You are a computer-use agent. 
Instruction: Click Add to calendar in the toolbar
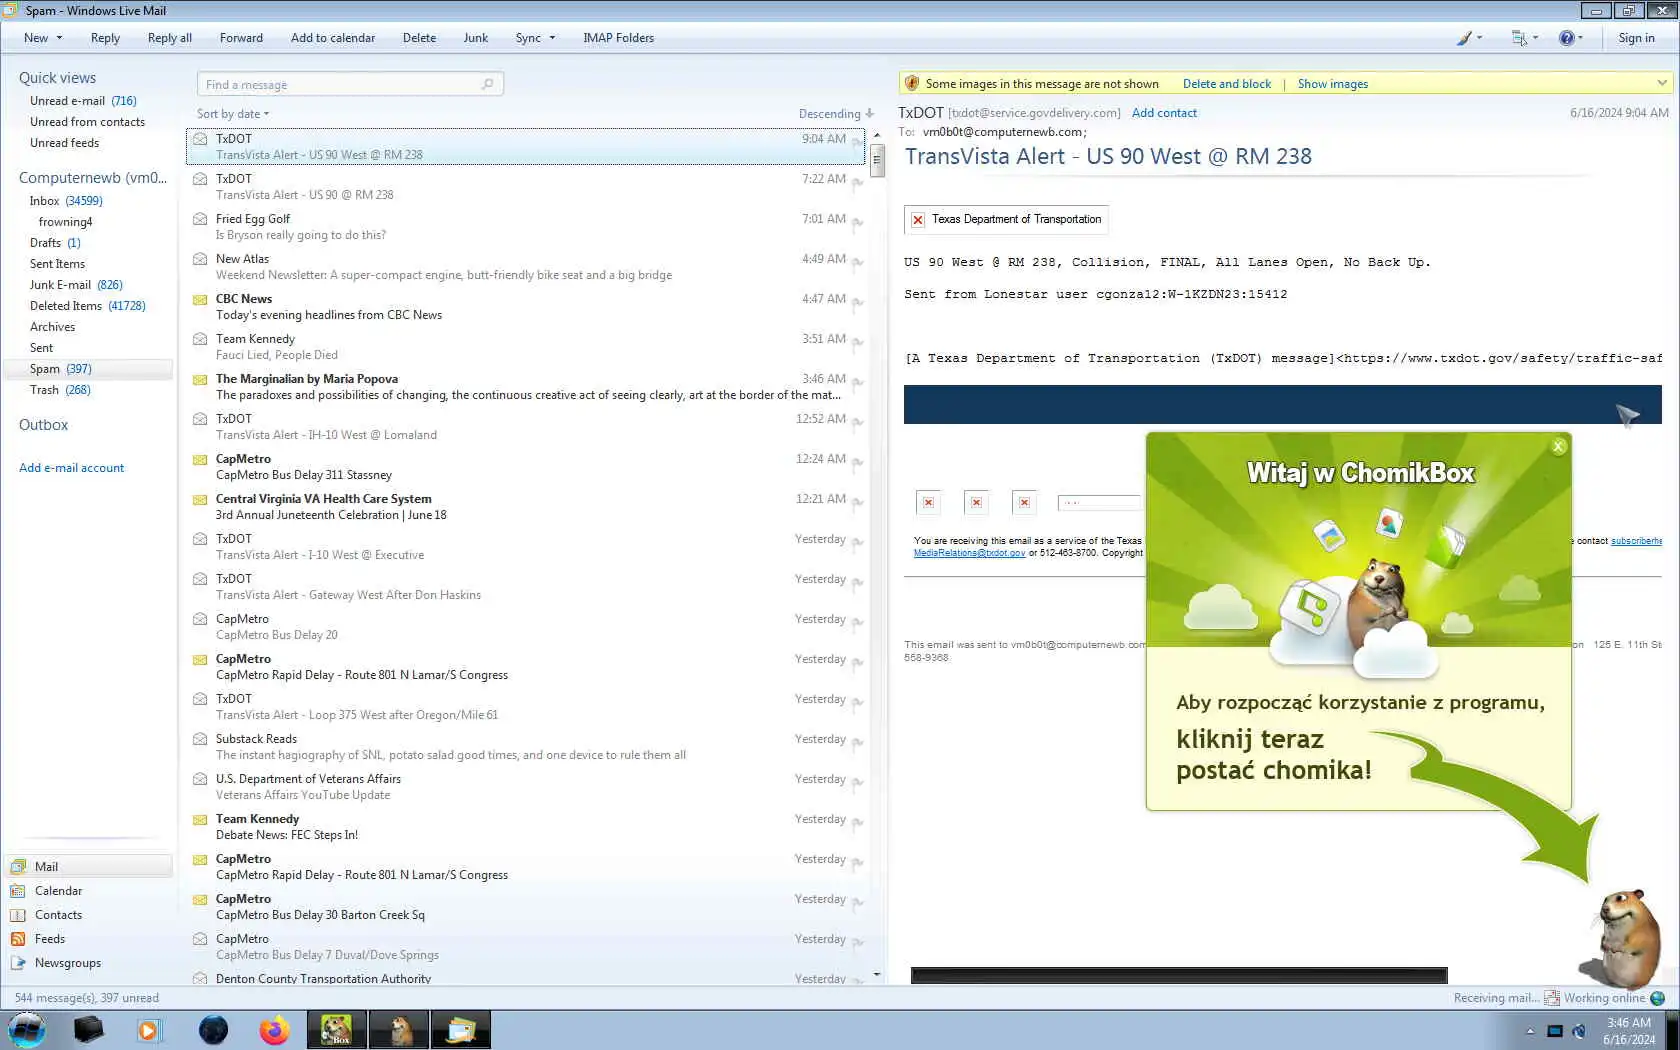333,38
